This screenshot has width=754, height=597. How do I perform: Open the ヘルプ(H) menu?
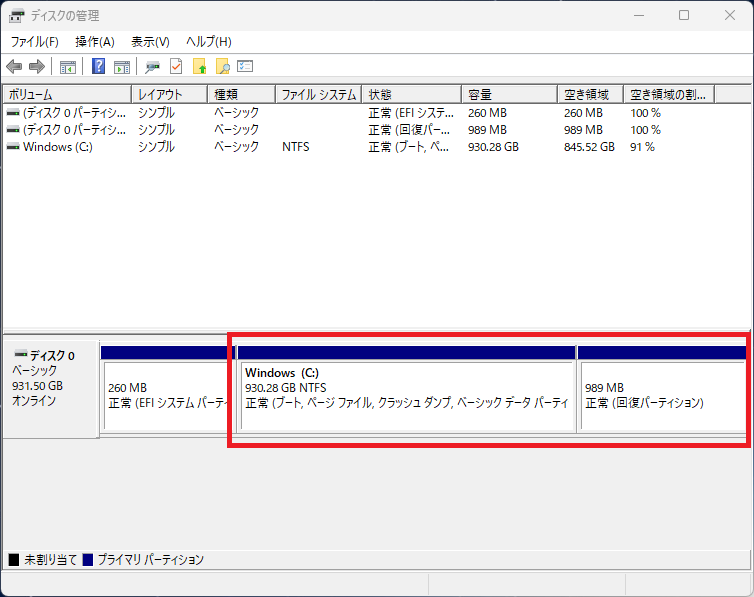coord(209,42)
